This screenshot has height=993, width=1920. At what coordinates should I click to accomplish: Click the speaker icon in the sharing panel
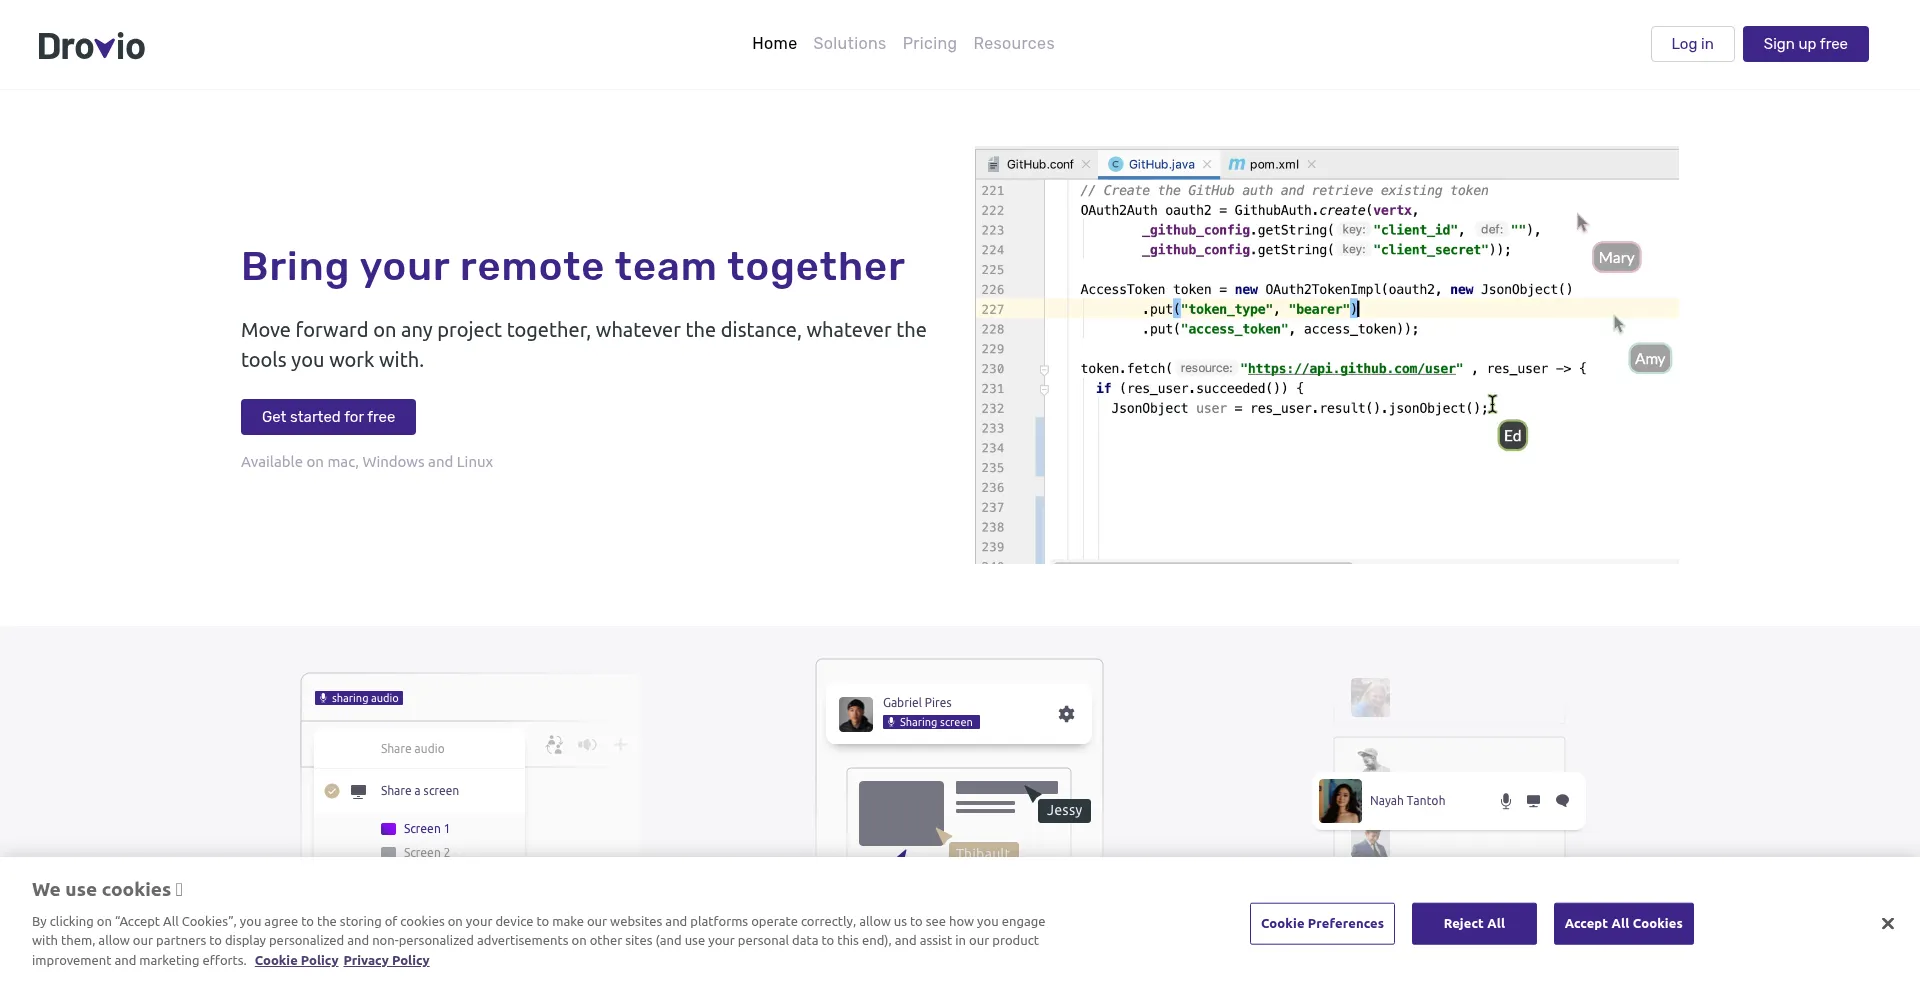[587, 745]
